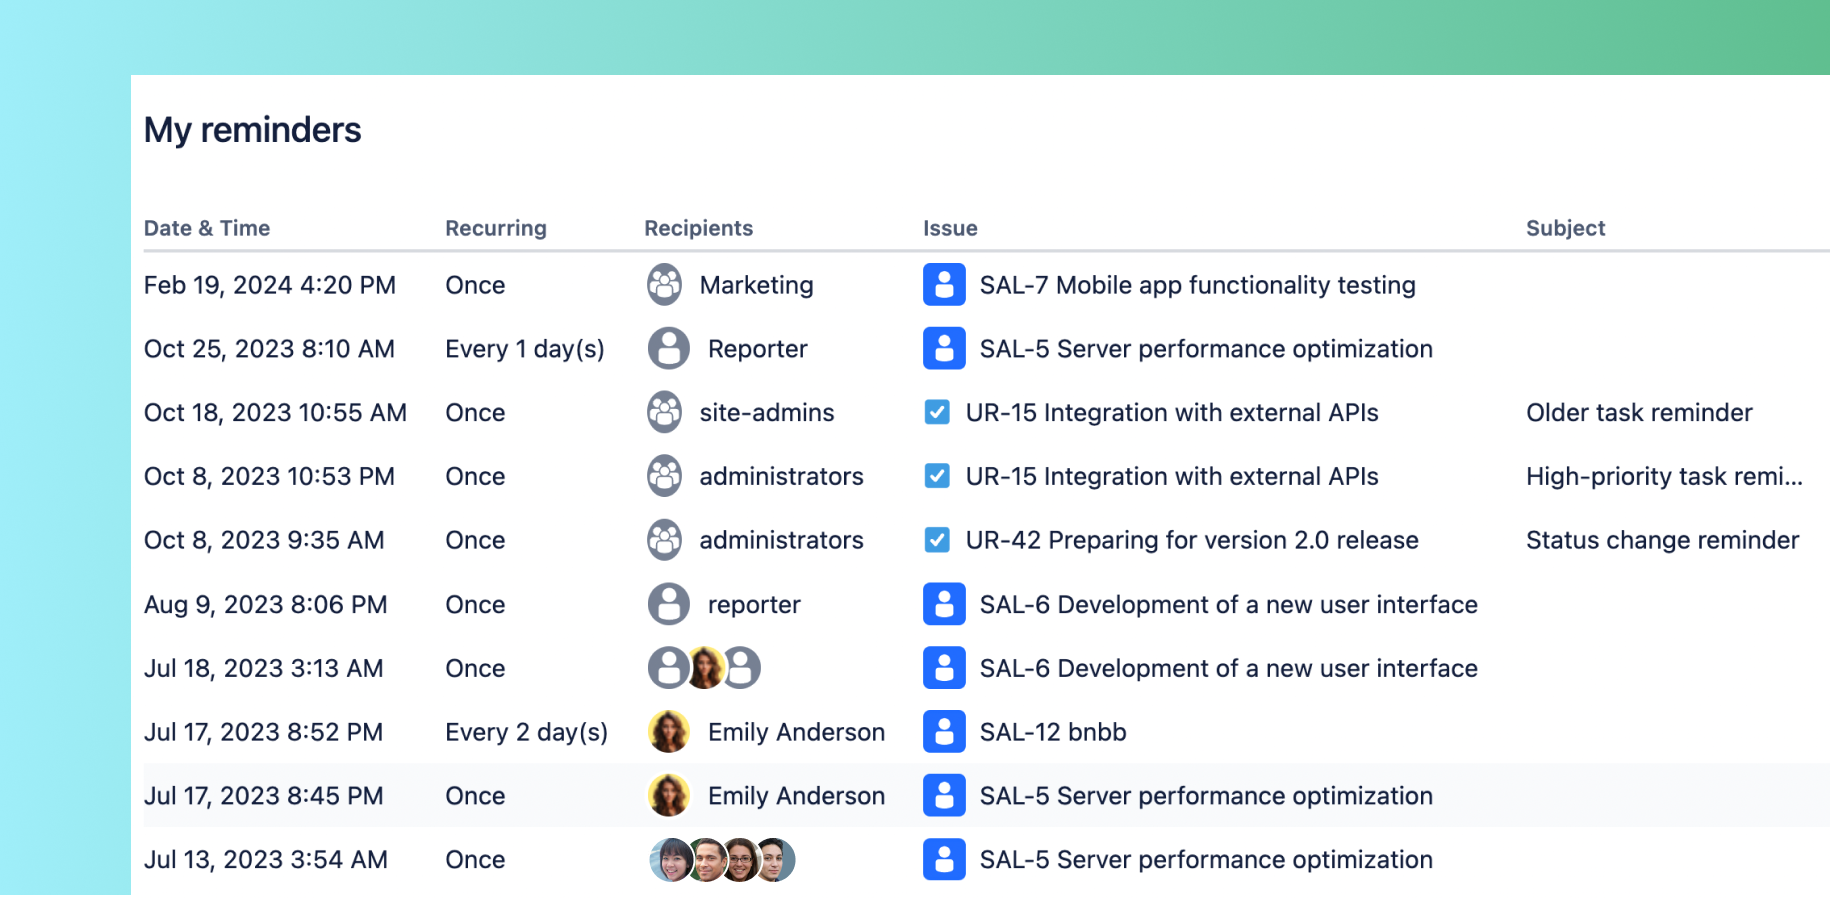This screenshot has width=1830, height=898.
Task: Open the UR-42 Preparing for version 2.0 release issue
Action: click(x=1191, y=540)
